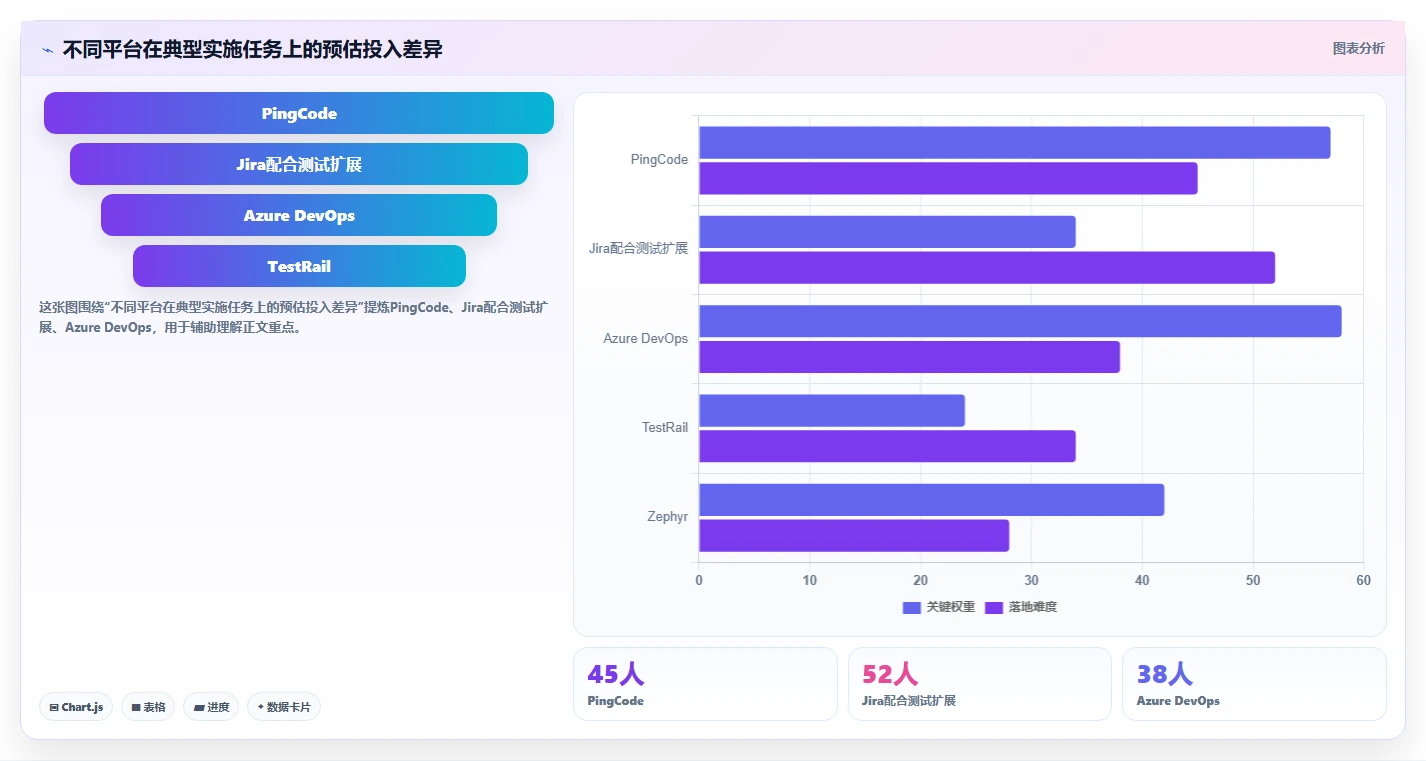The width and height of the screenshot is (1426, 761).
Task: Click the Zephyr label on the chart axis
Action: pos(667,517)
